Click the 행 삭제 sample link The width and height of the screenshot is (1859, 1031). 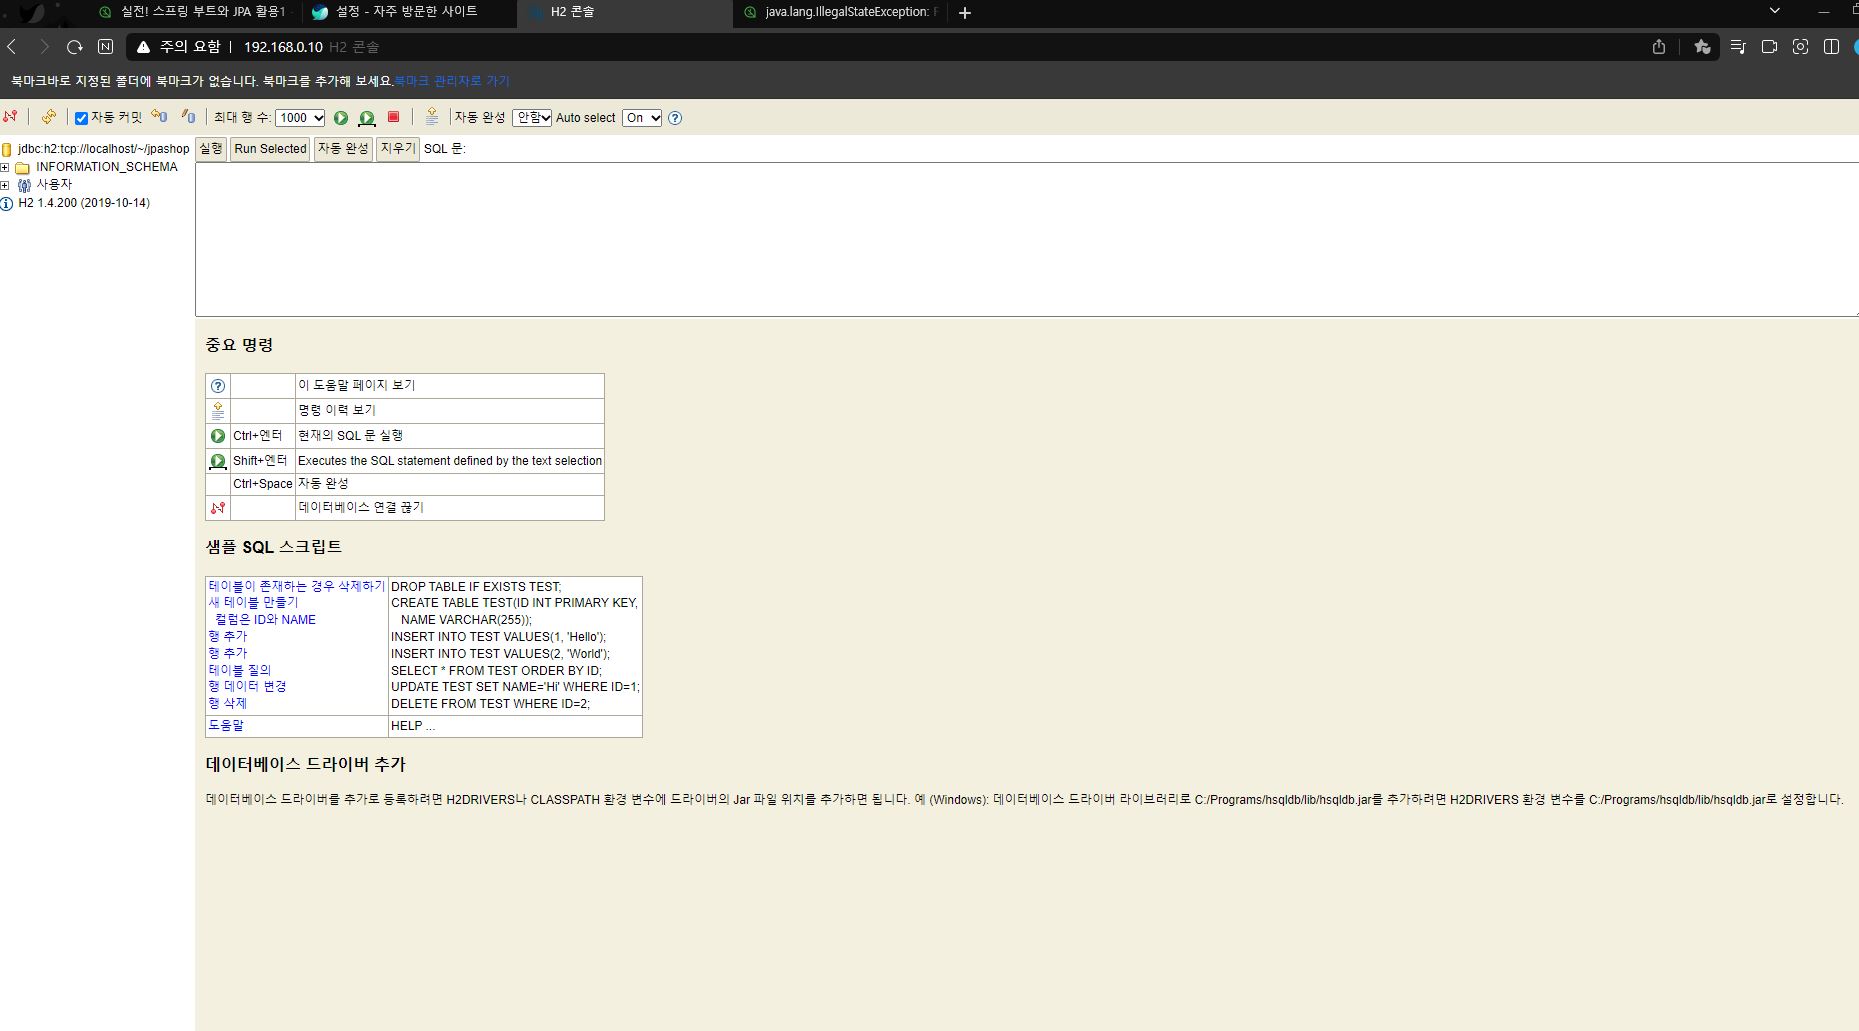pos(227,703)
